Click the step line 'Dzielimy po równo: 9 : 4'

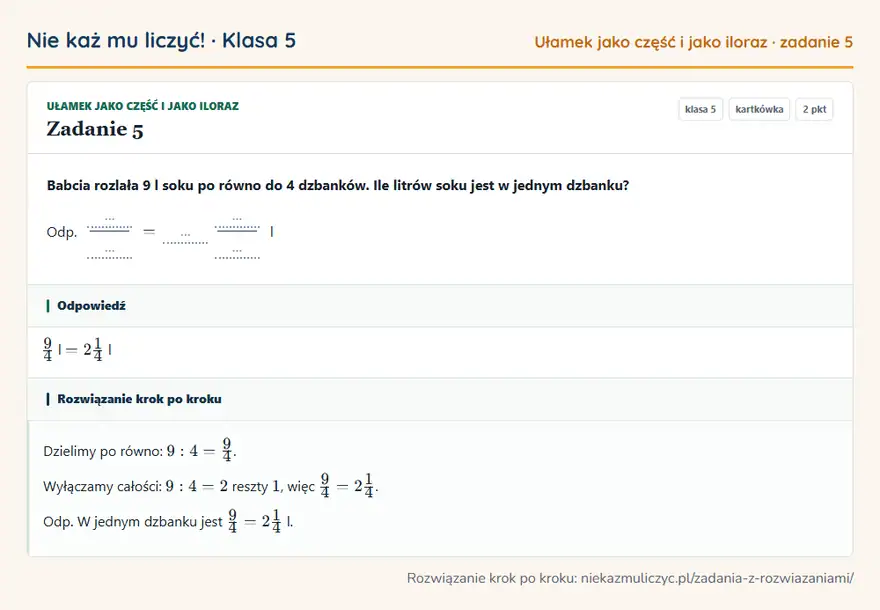coord(140,450)
